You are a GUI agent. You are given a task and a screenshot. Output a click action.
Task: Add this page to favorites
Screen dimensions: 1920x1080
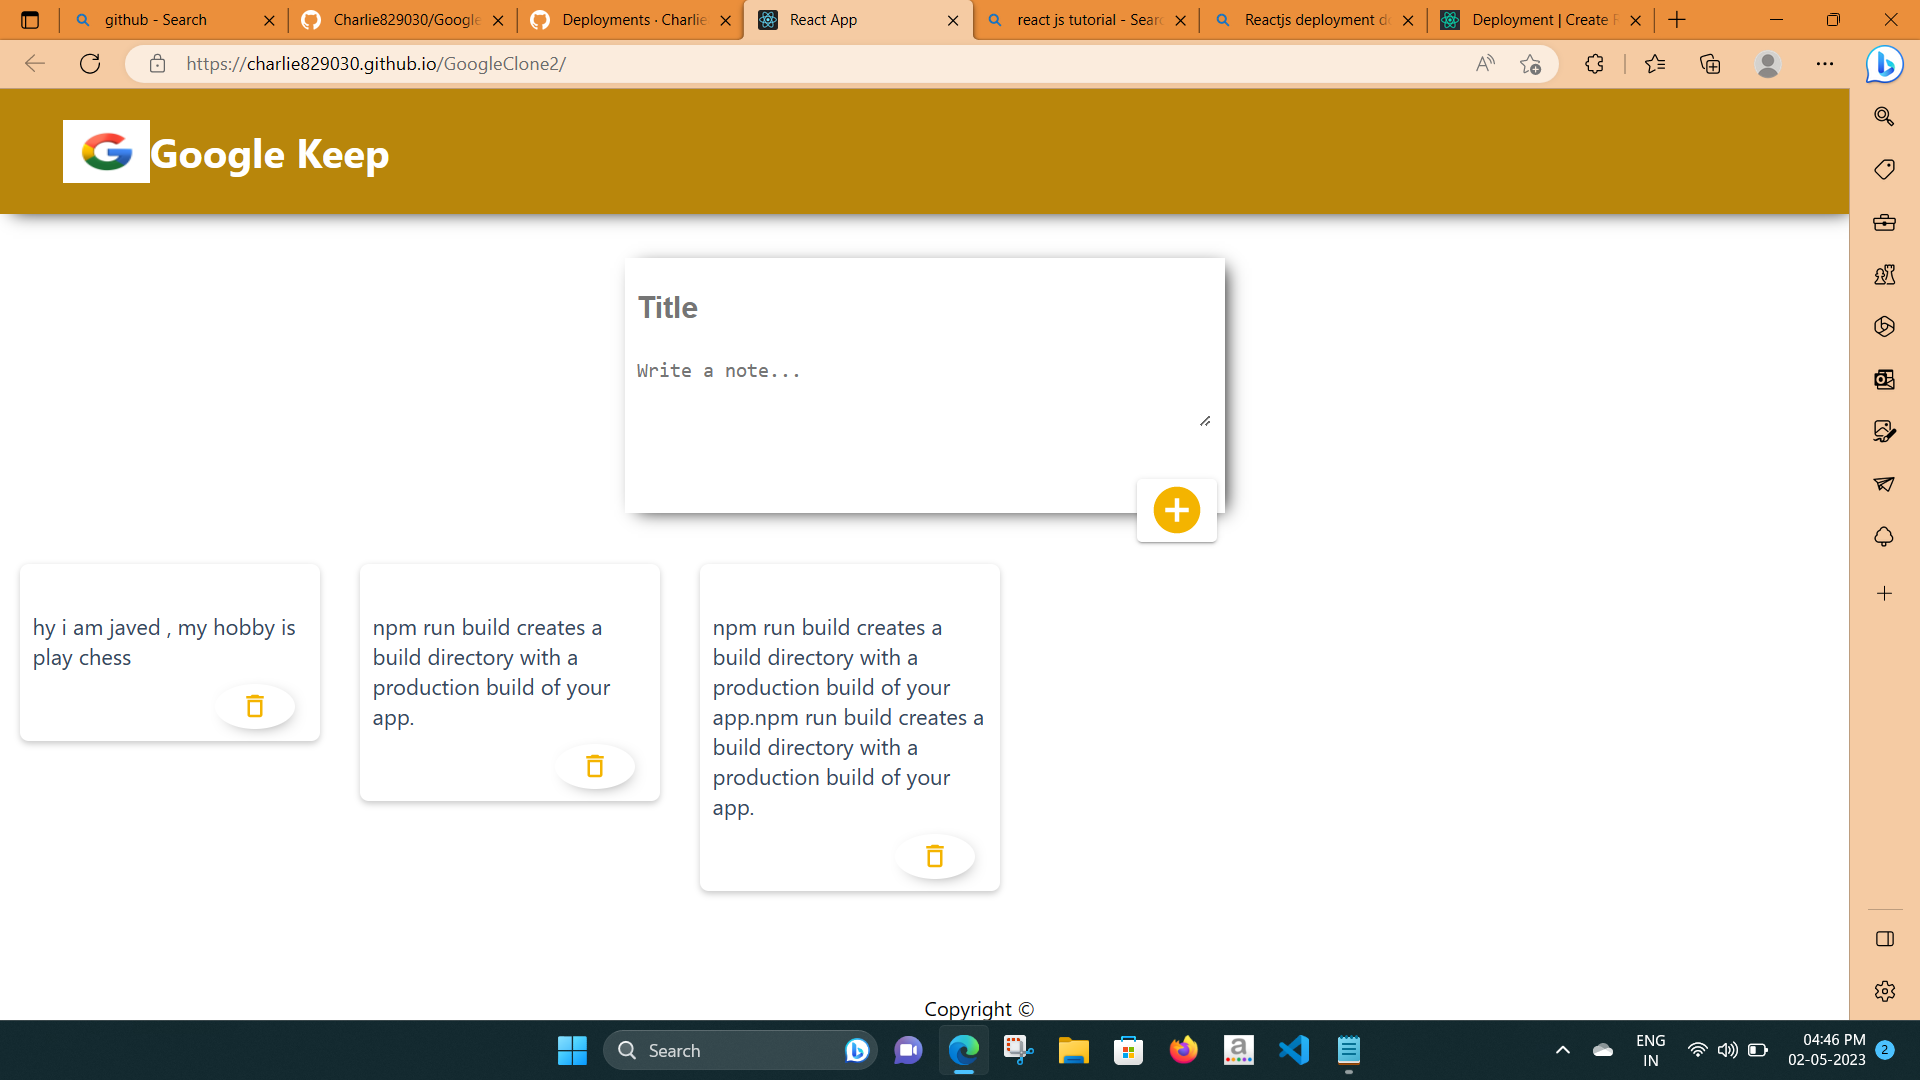click(x=1530, y=64)
